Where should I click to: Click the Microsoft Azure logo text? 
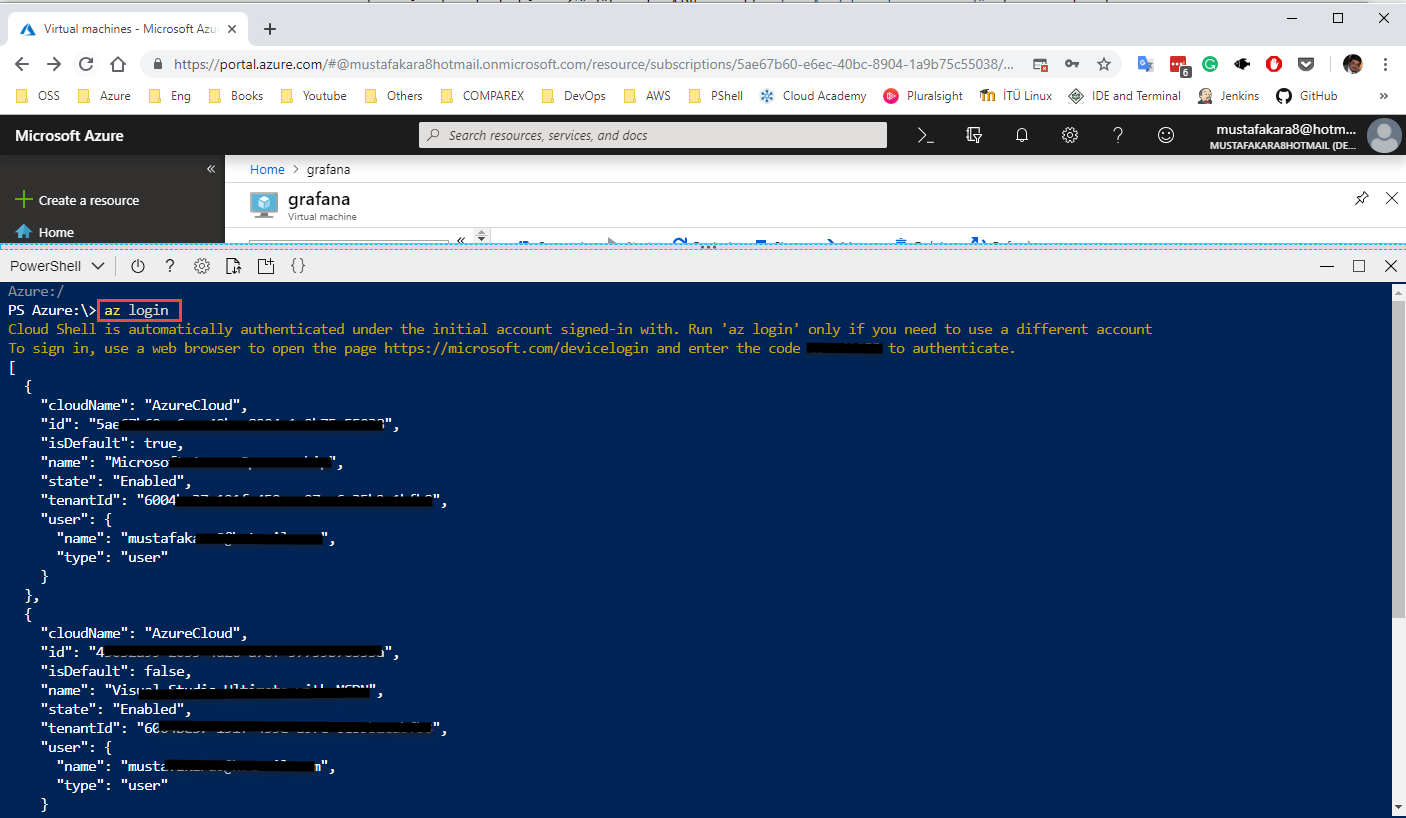69,136
